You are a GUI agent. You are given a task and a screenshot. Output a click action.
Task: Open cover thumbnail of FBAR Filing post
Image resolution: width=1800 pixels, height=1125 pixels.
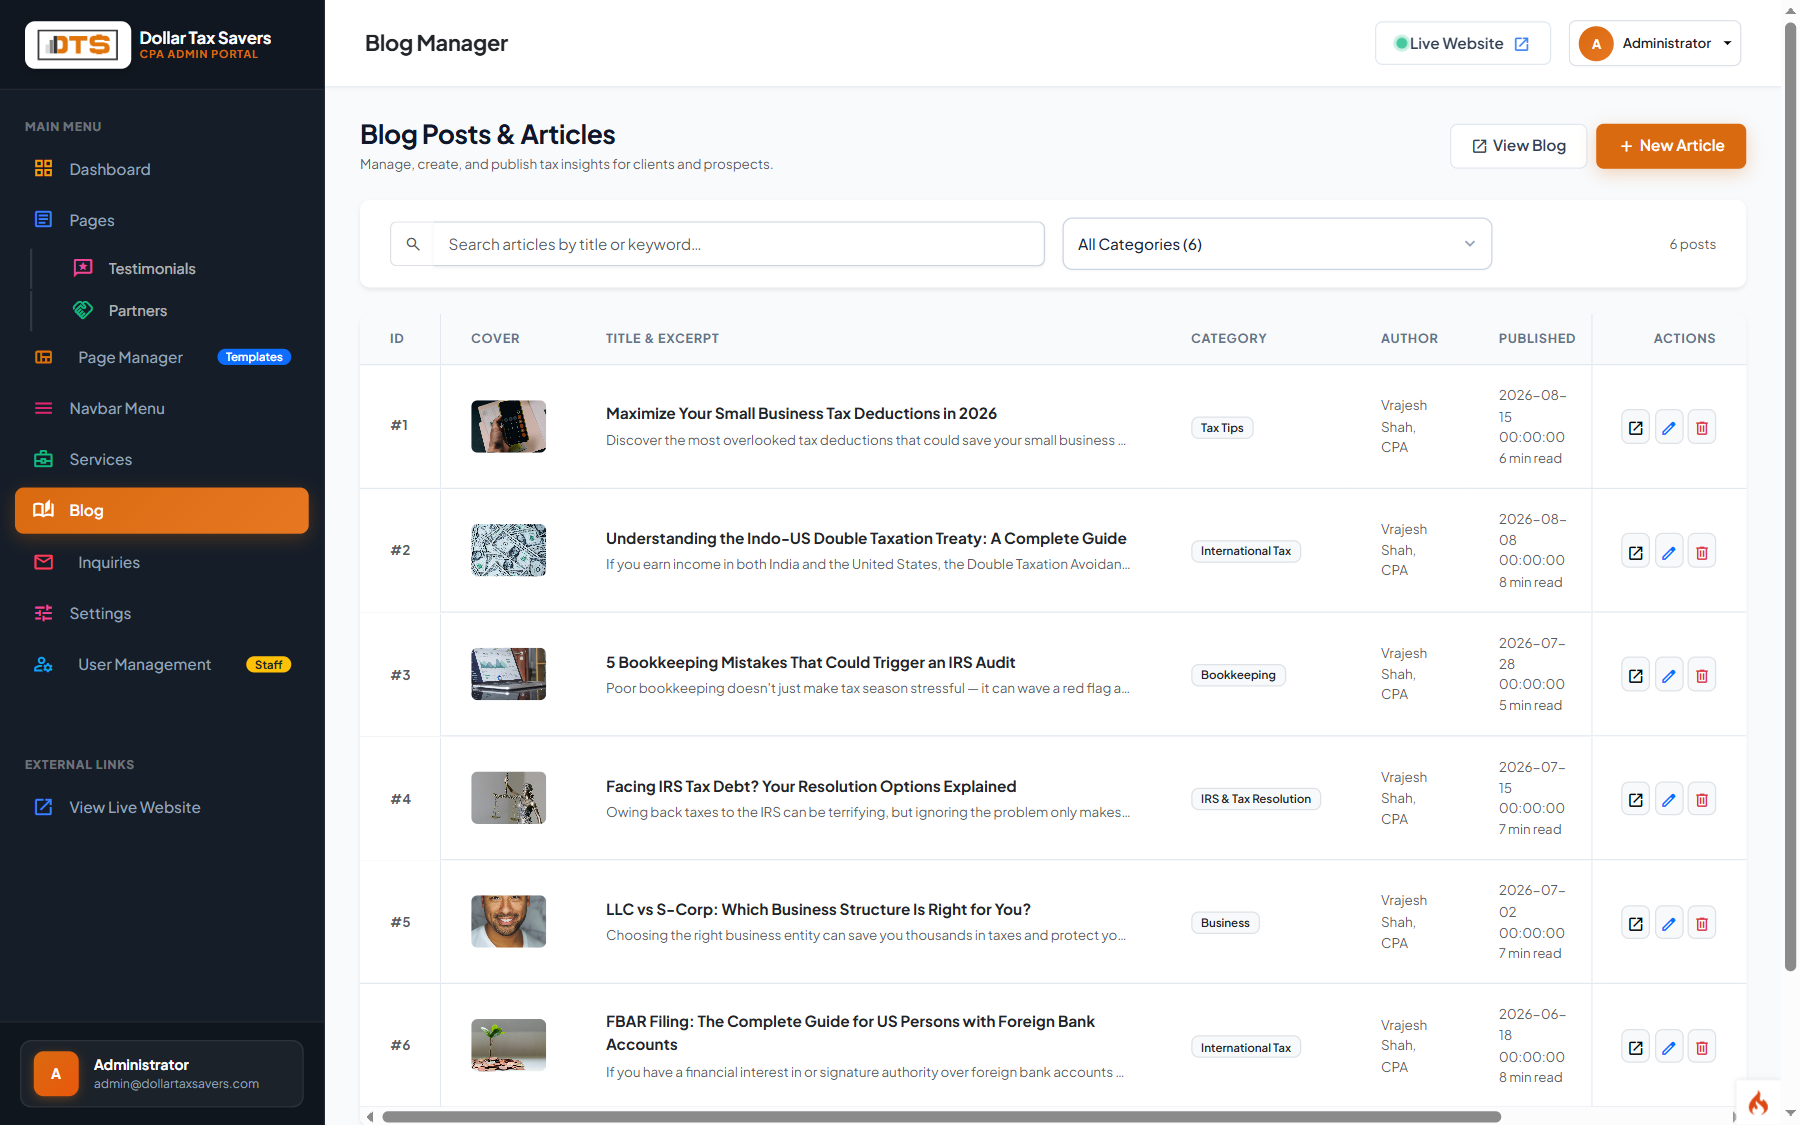(508, 1045)
